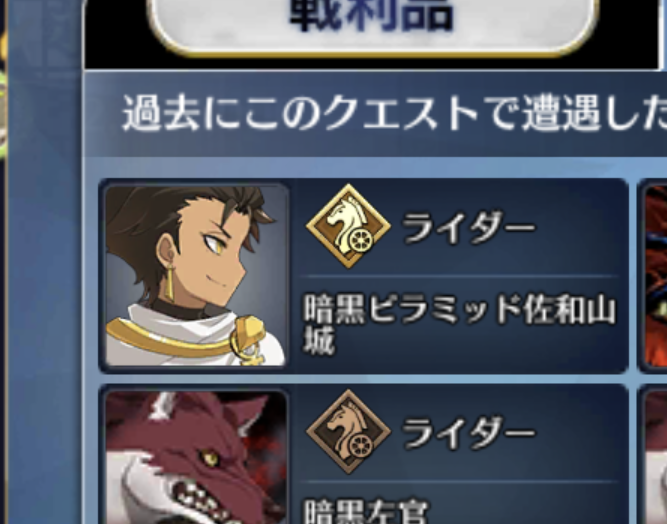
Task: Click the divider line under gold ライダー label
Action: [459, 276]
